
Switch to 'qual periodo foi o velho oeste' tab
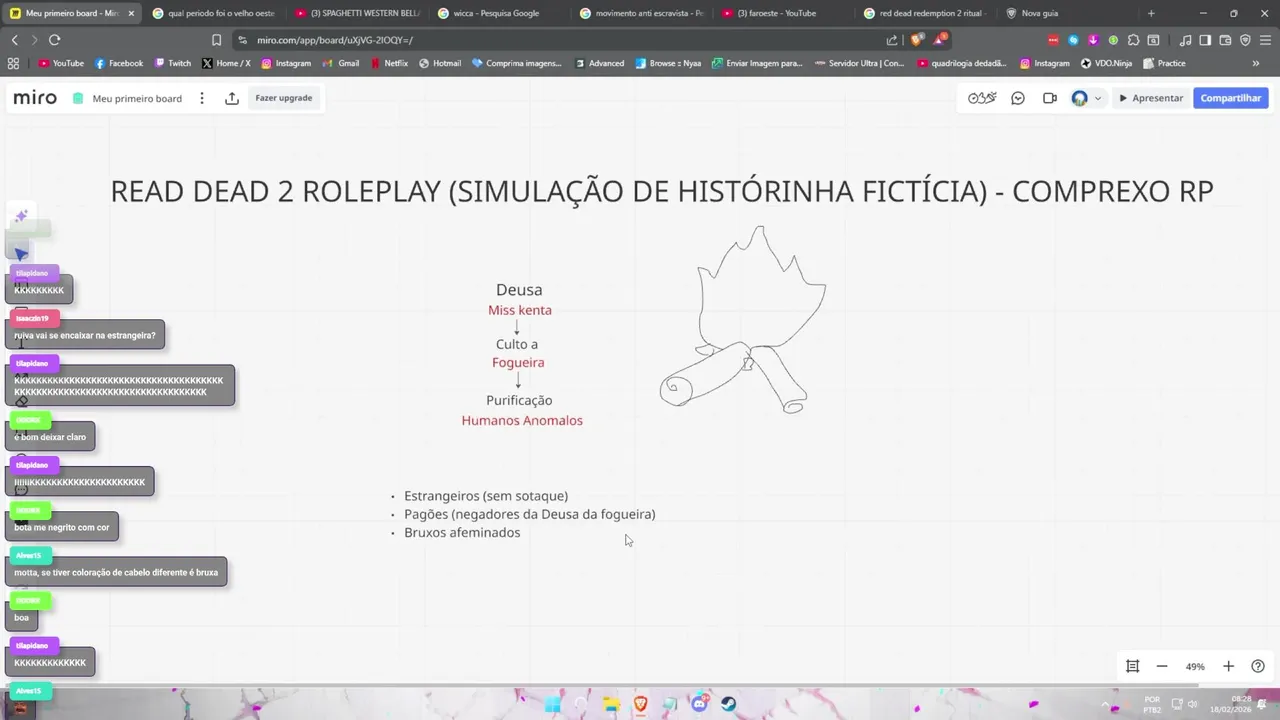(213, 13)
